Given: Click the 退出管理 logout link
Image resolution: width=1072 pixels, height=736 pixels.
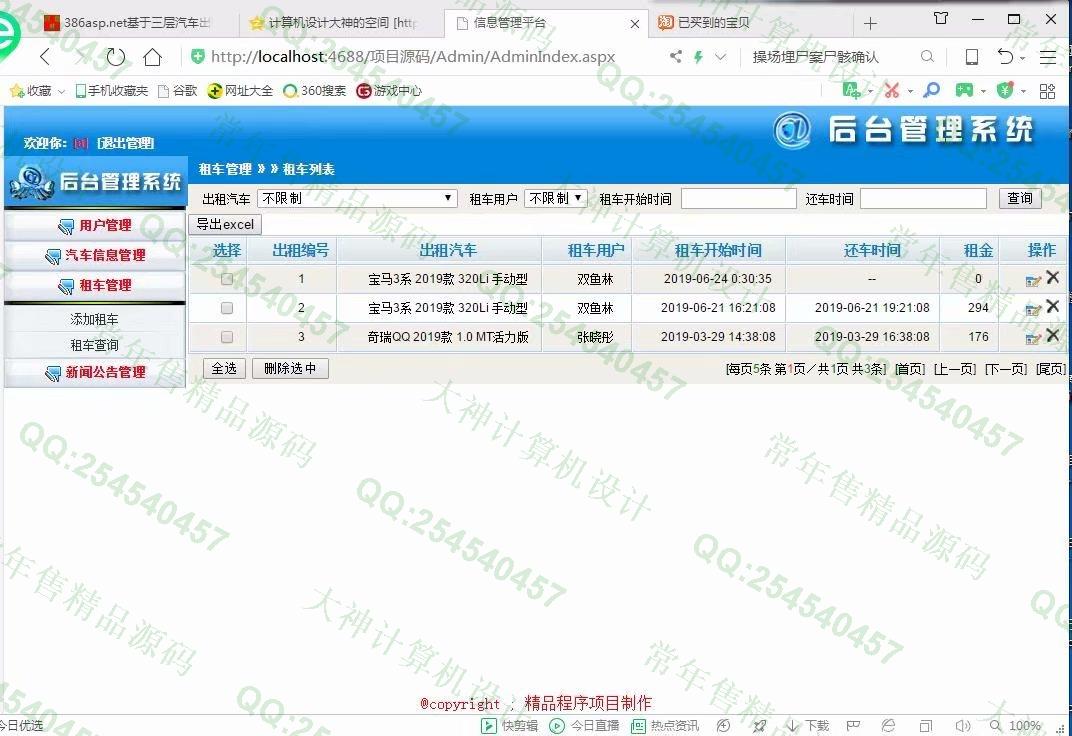Looking at the screenshot, I should [x=126, y=143].
